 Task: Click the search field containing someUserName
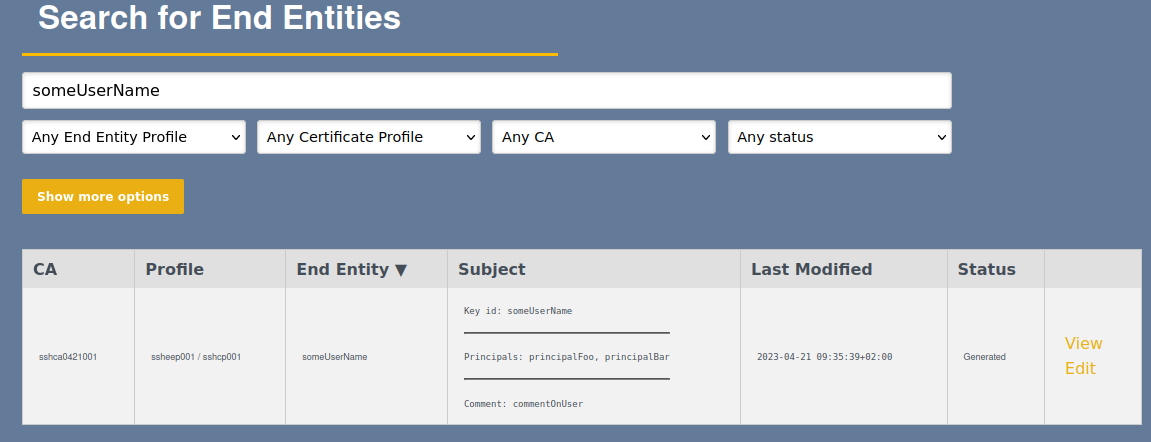[486, 90]
